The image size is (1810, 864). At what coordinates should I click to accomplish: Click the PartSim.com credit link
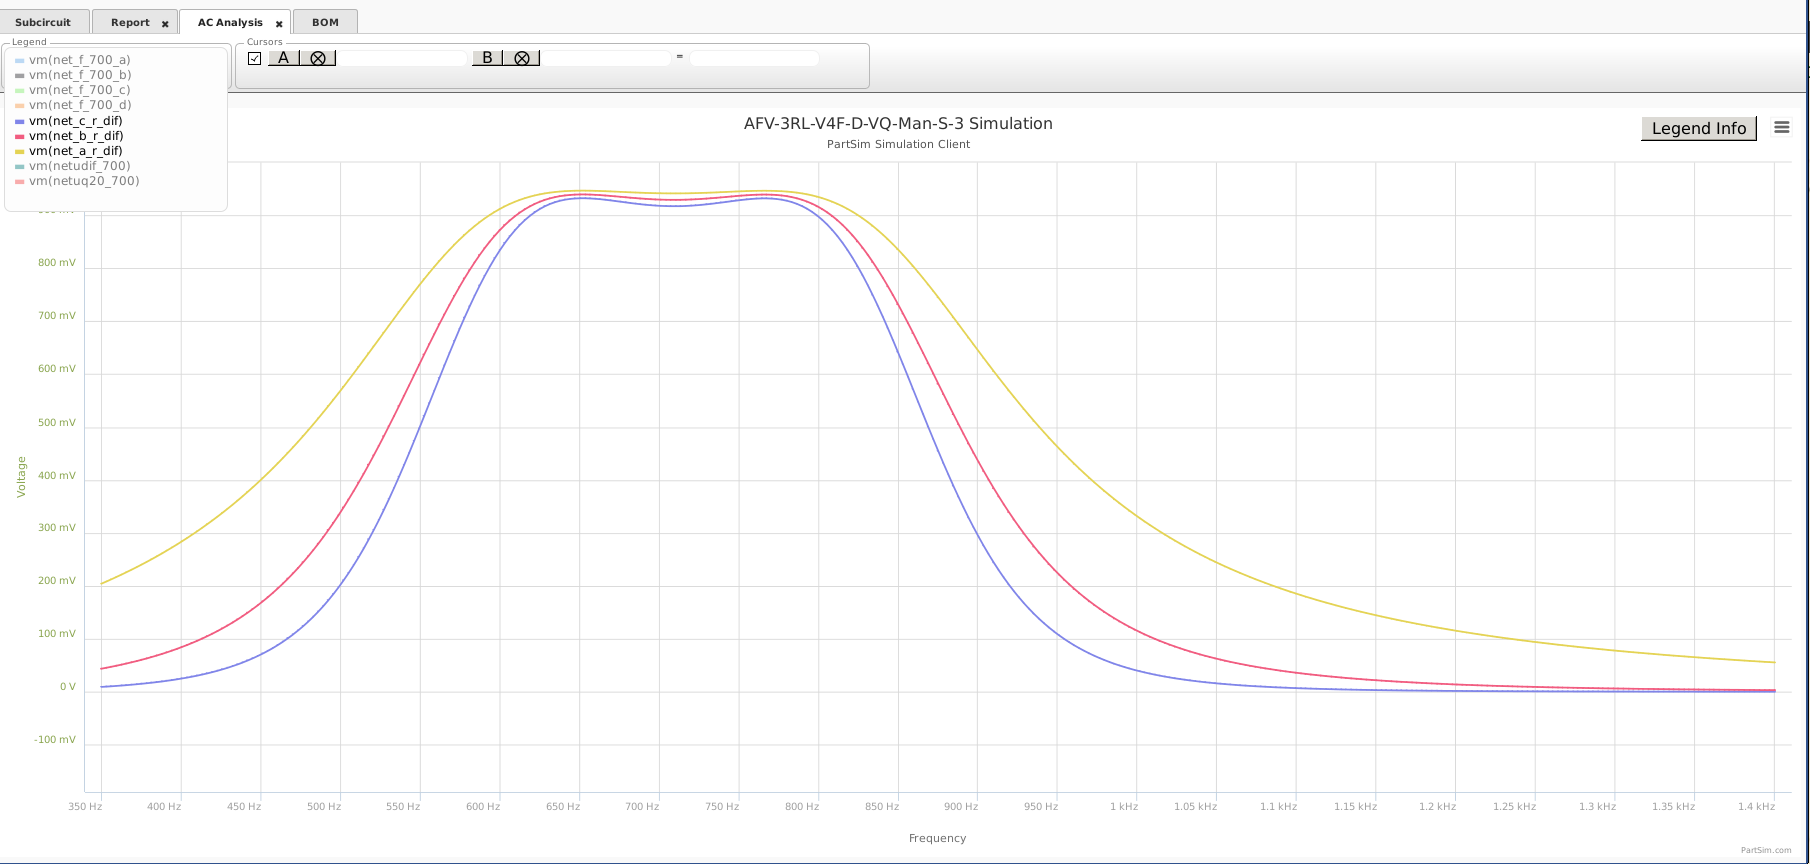tap(1766, 850)
